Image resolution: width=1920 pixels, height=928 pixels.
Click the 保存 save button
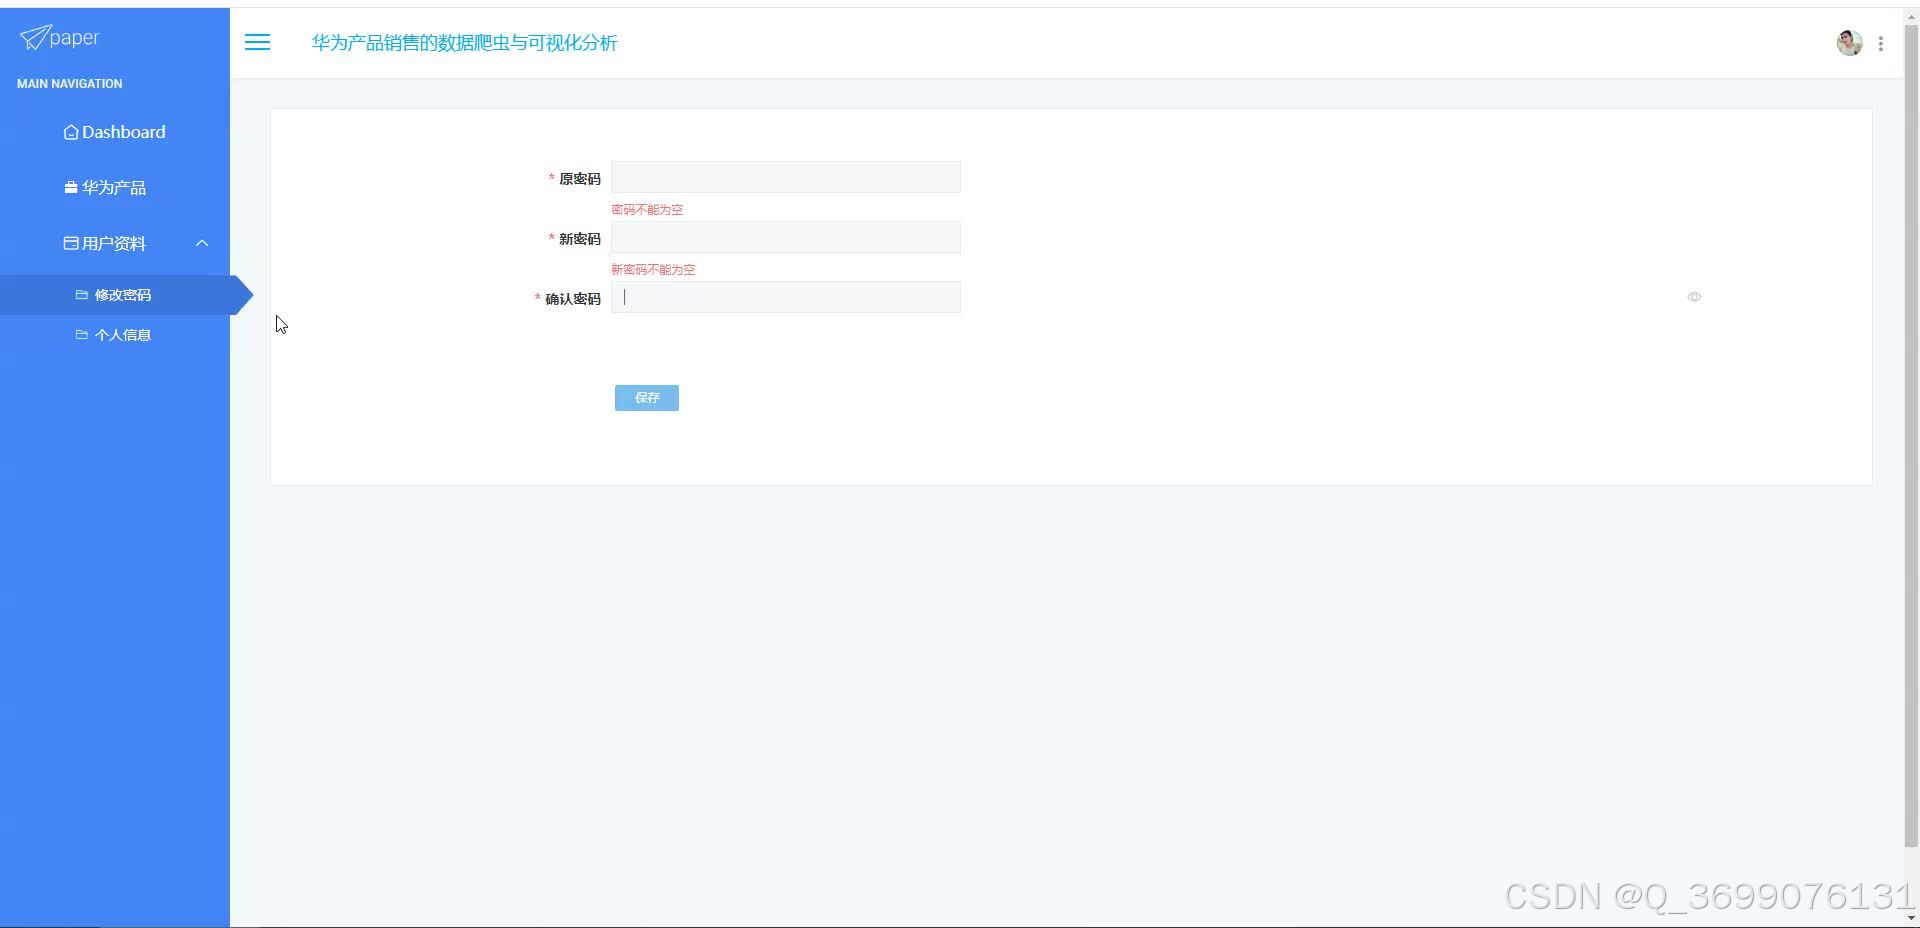[x=647, y=398]
